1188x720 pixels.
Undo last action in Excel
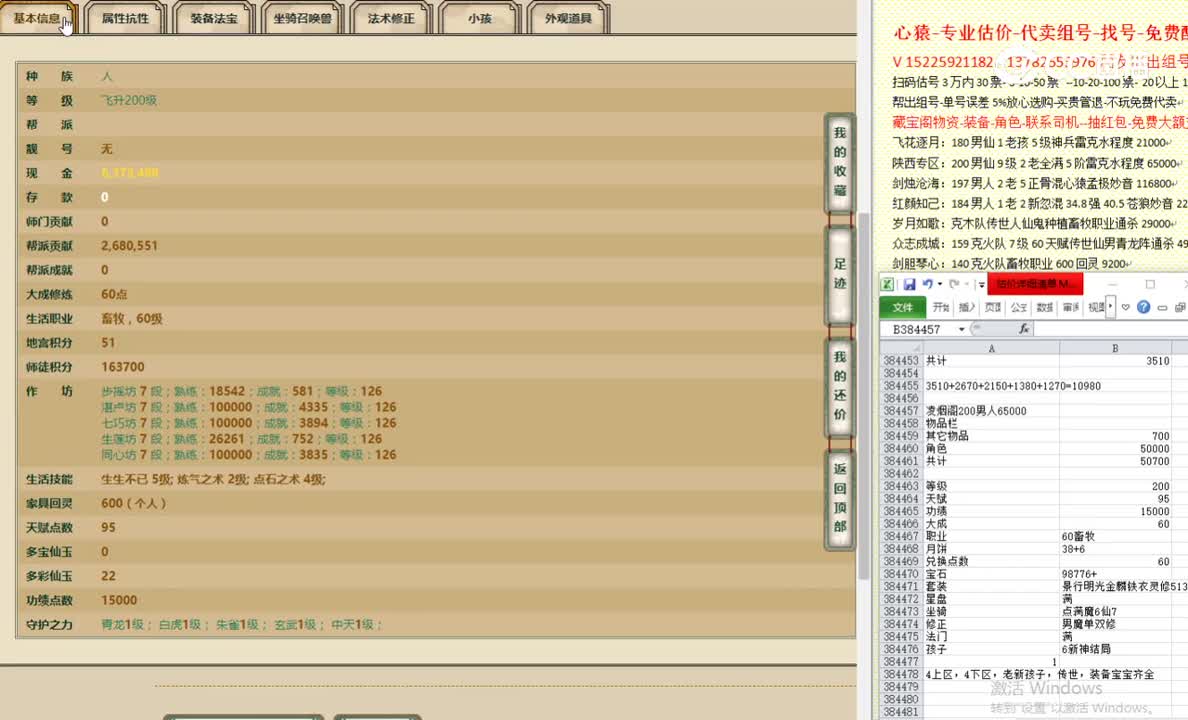click(927, 284)
